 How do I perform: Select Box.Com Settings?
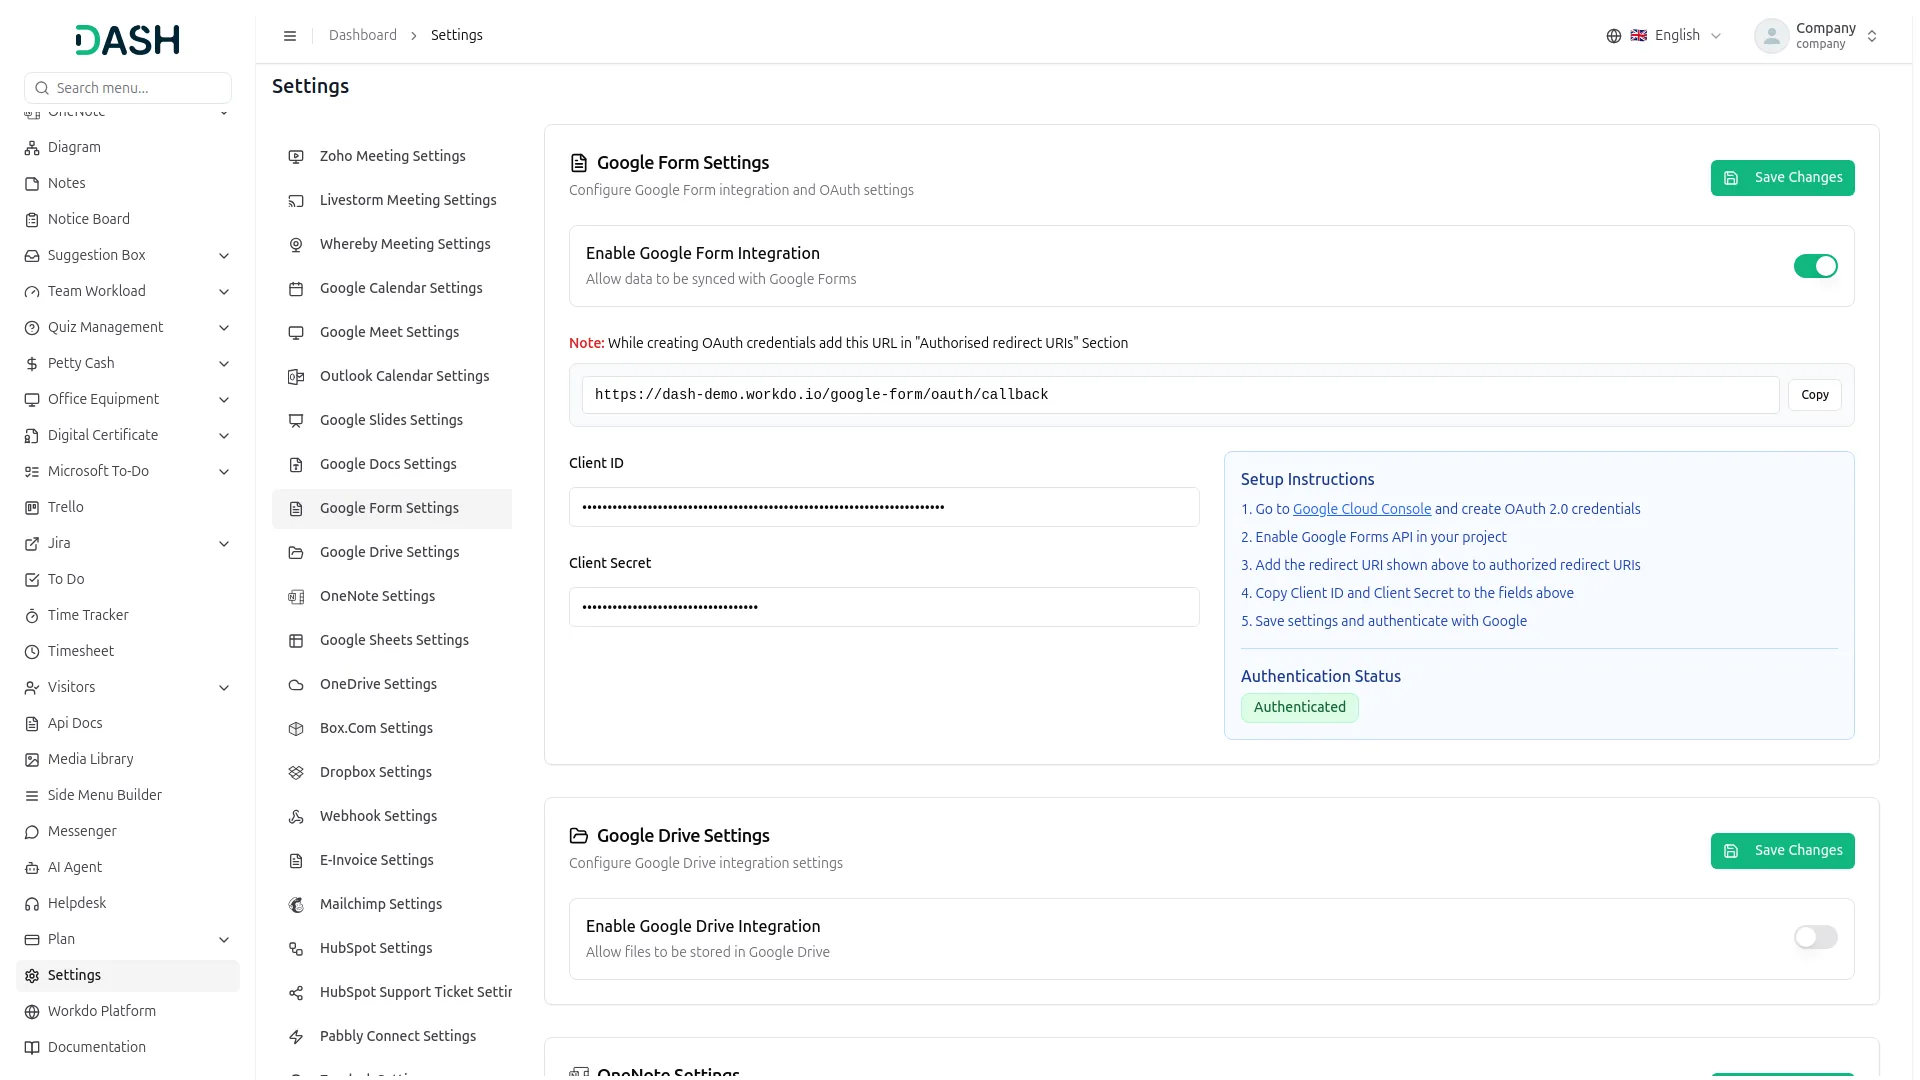point(392,729)
